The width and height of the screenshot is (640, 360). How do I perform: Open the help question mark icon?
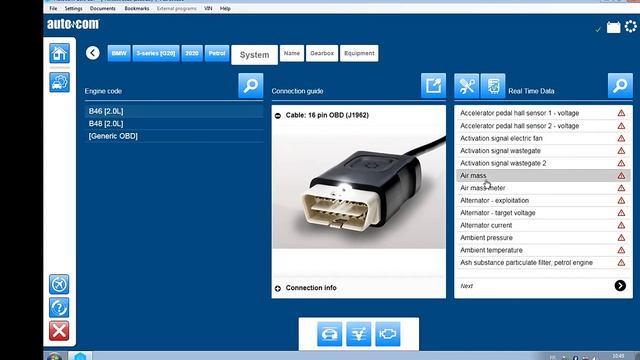pyautogui.click(x=59, y=307)
